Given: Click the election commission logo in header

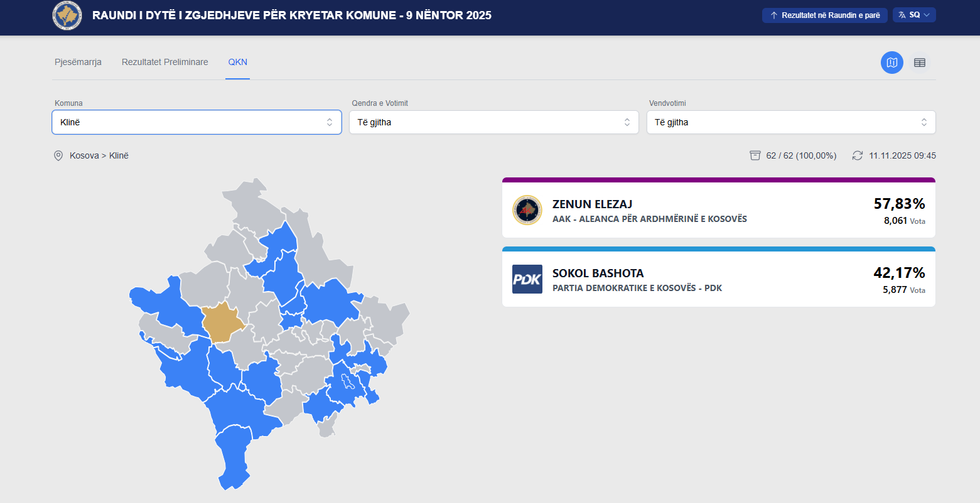Looking at the screenshot, I should tap(68, 16).
